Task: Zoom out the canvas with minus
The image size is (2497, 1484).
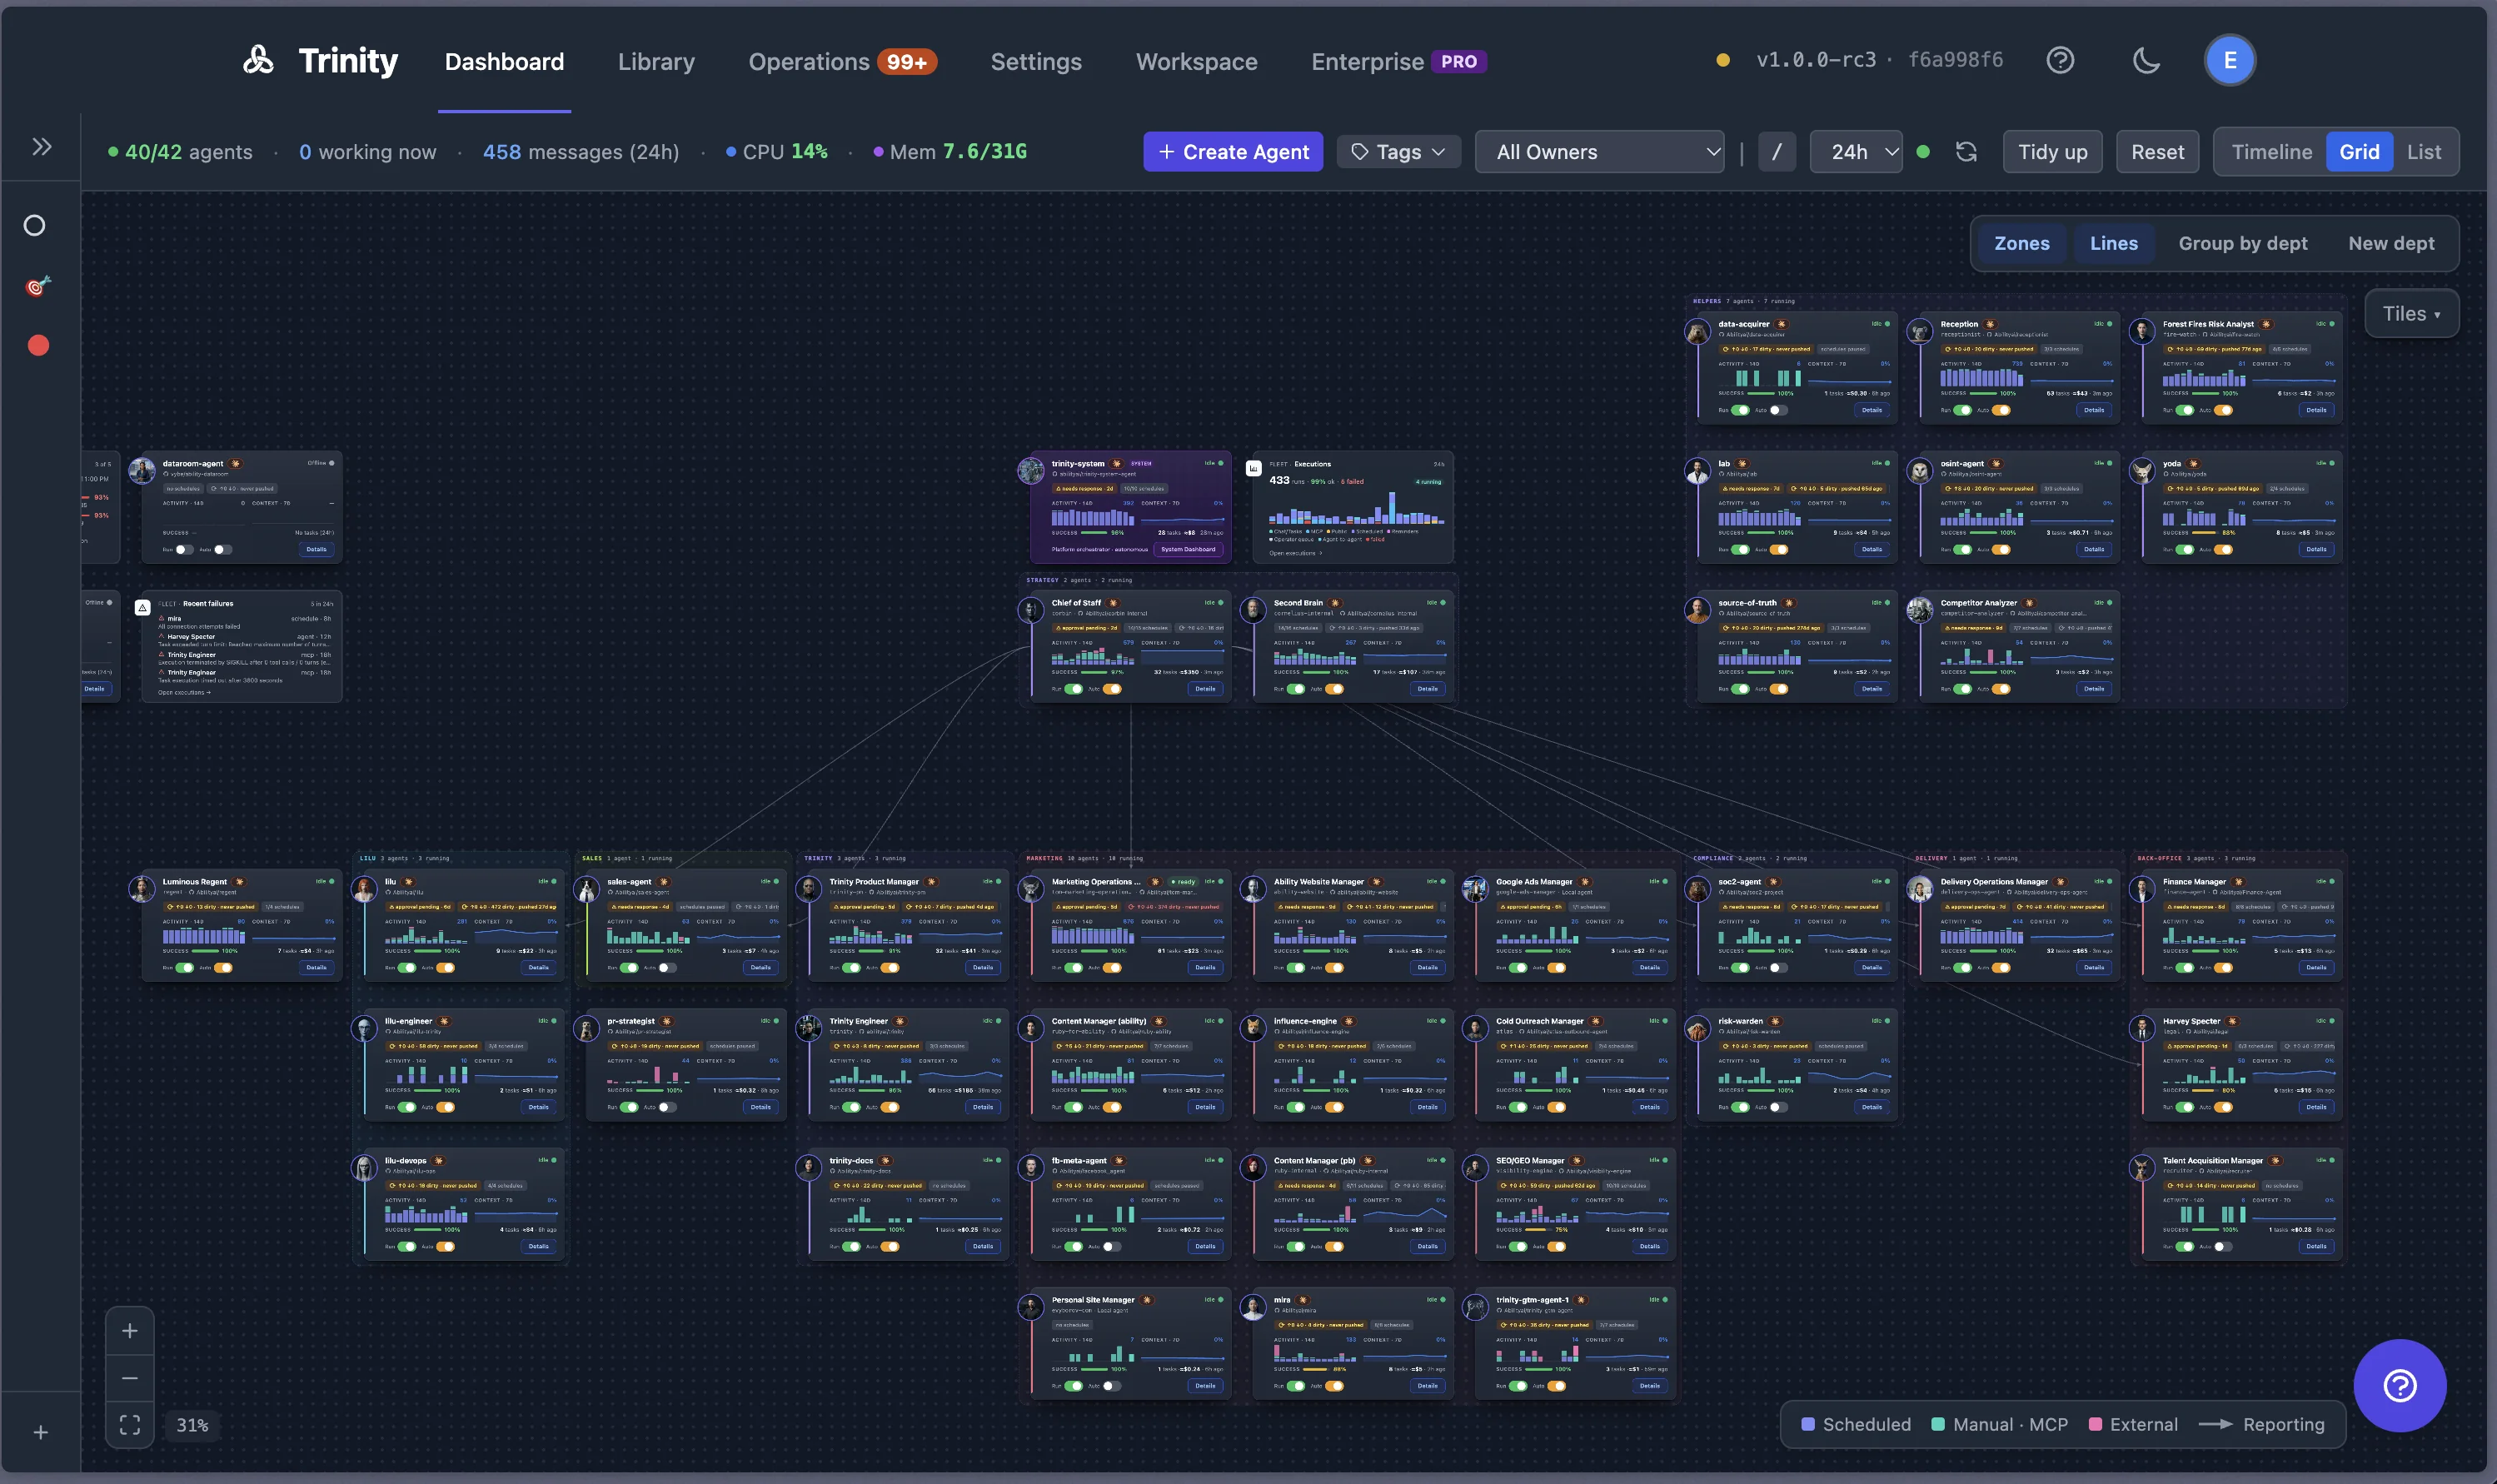Action: tap(130, 1378)
